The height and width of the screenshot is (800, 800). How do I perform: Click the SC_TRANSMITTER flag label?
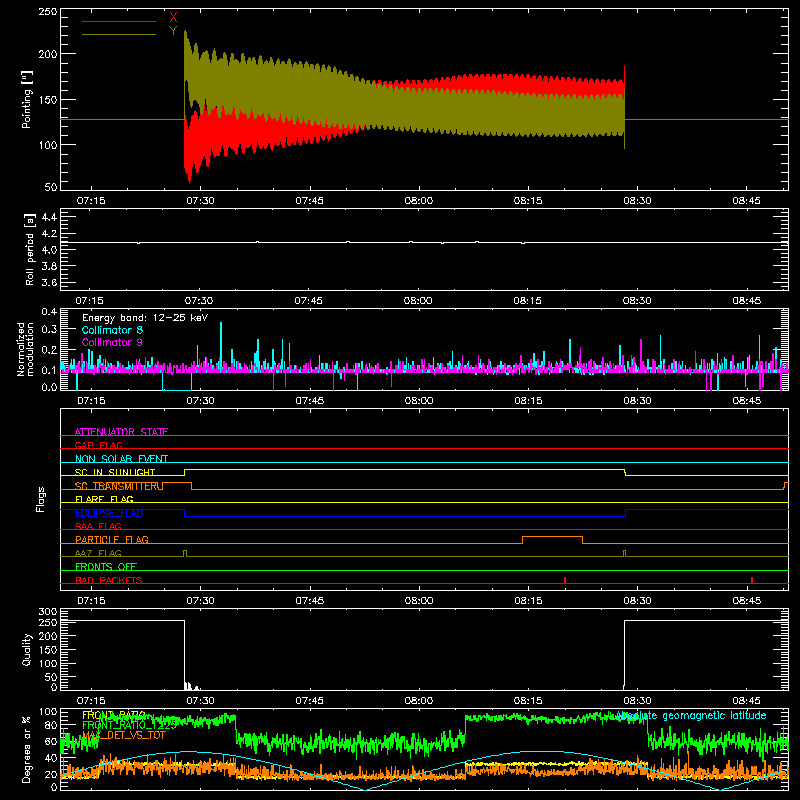[118, 486]
